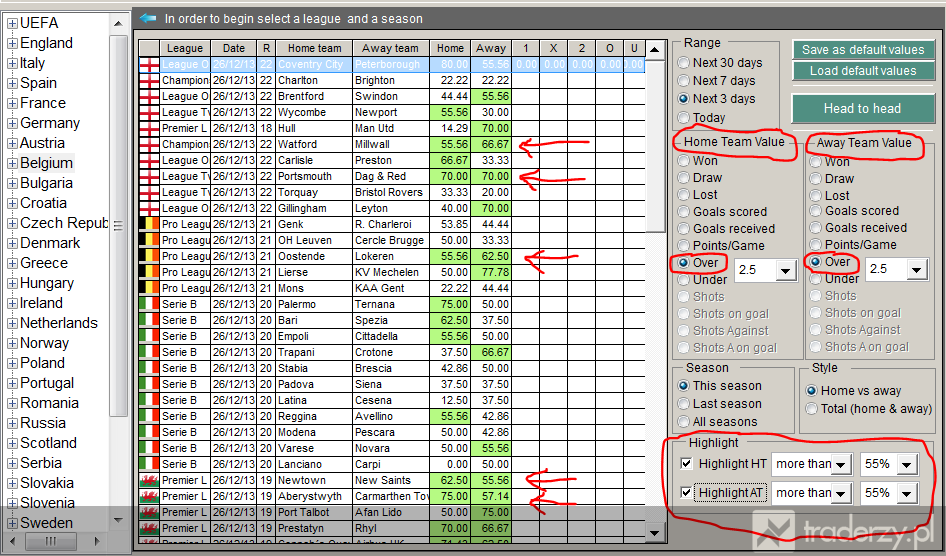
Task: Click Italy flag icon in Trapani row
Action: [149, 352]
